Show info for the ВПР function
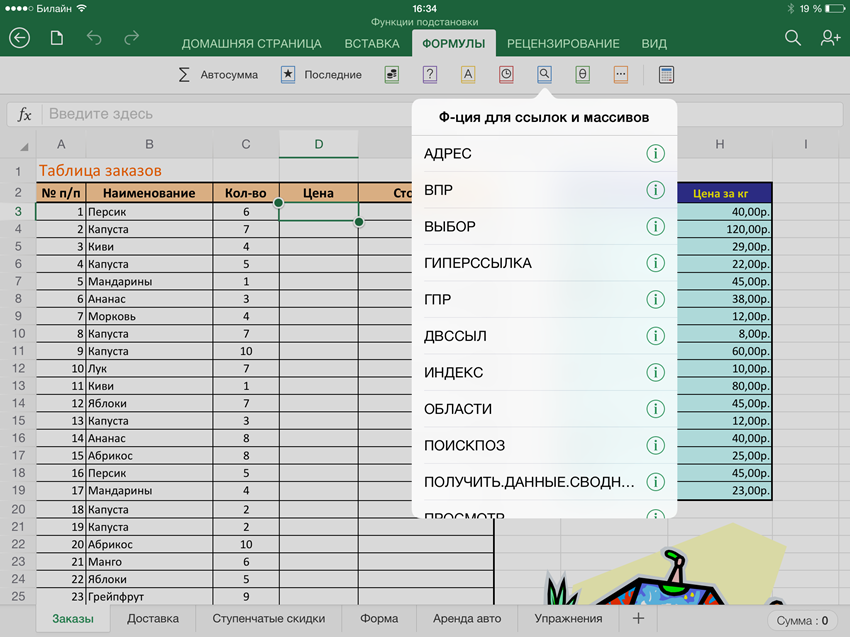The image size is (850, 637). click(x=655, y=190)
